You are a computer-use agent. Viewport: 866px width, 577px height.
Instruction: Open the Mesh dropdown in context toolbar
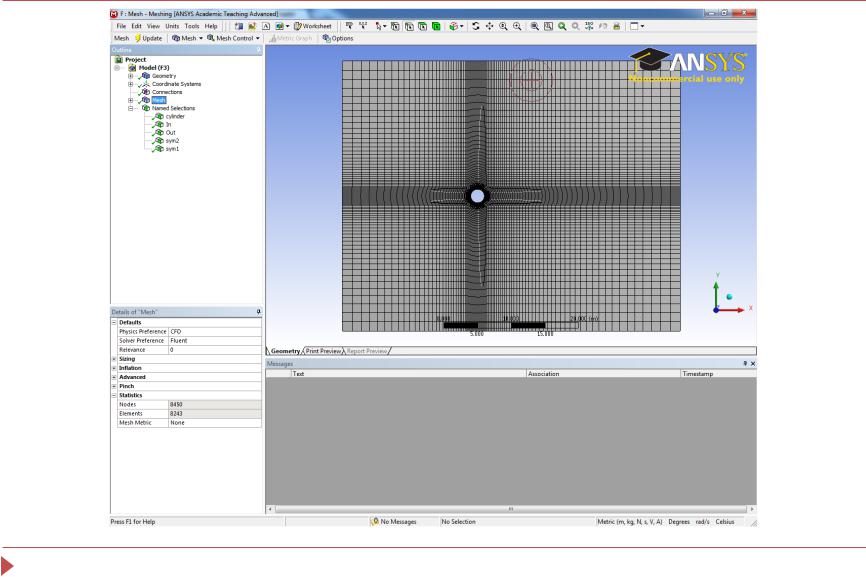point(187,38)
